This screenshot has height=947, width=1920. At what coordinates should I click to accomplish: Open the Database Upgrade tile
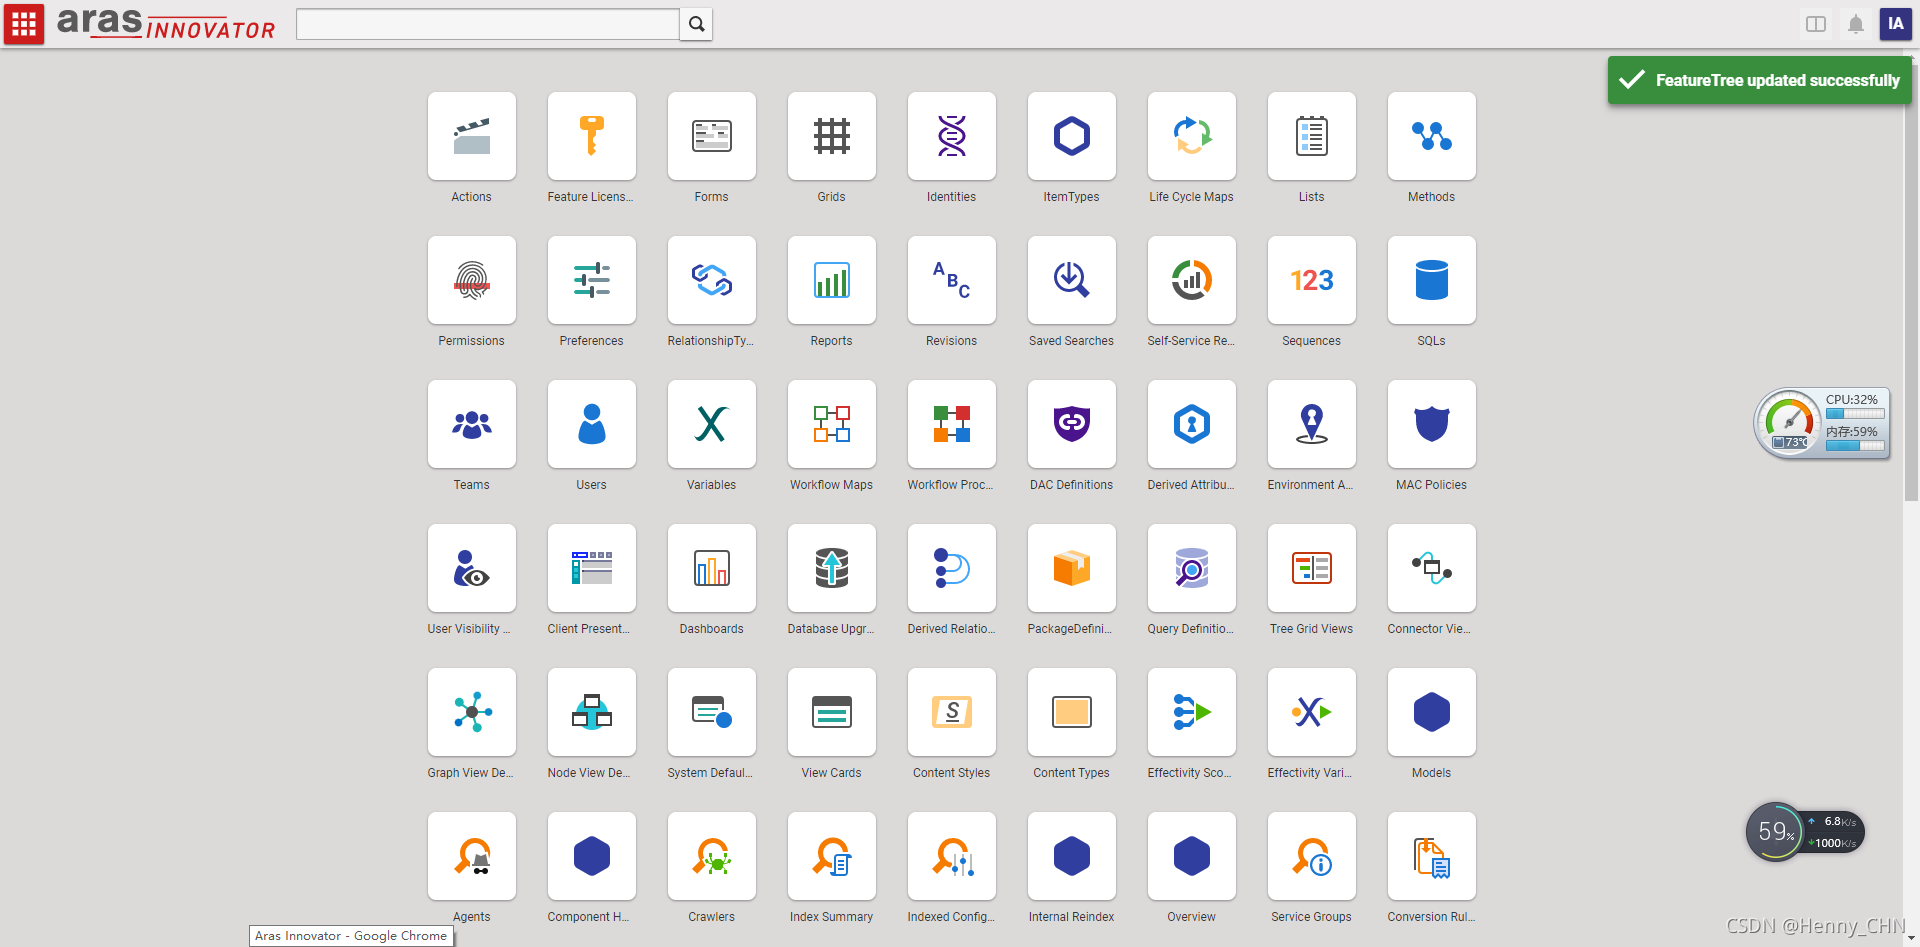click(832, 568)
